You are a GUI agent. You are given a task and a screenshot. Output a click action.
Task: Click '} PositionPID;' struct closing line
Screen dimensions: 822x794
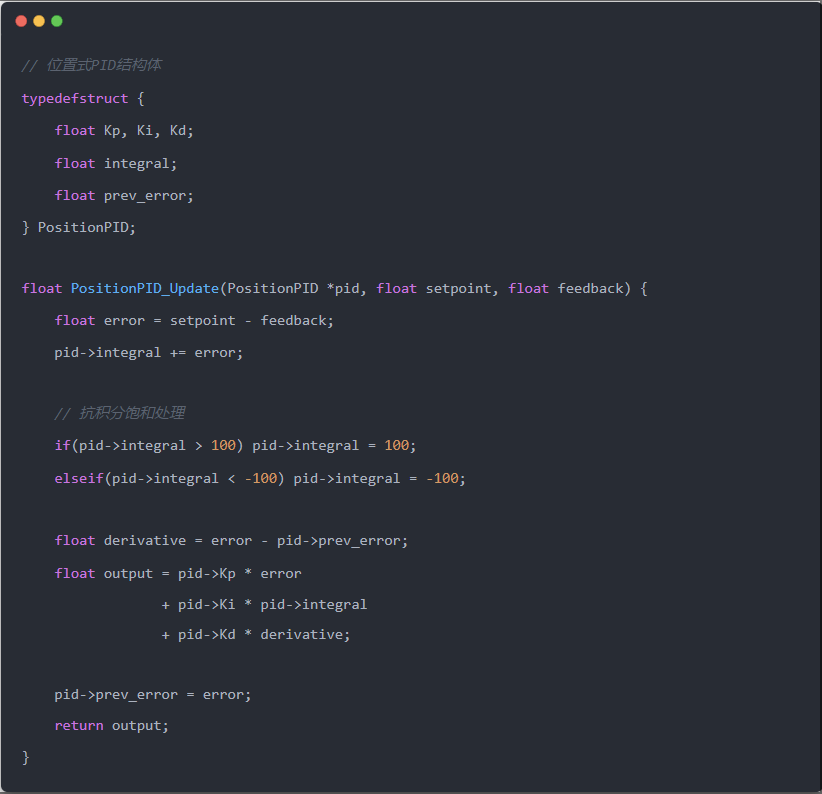[79, 227]
